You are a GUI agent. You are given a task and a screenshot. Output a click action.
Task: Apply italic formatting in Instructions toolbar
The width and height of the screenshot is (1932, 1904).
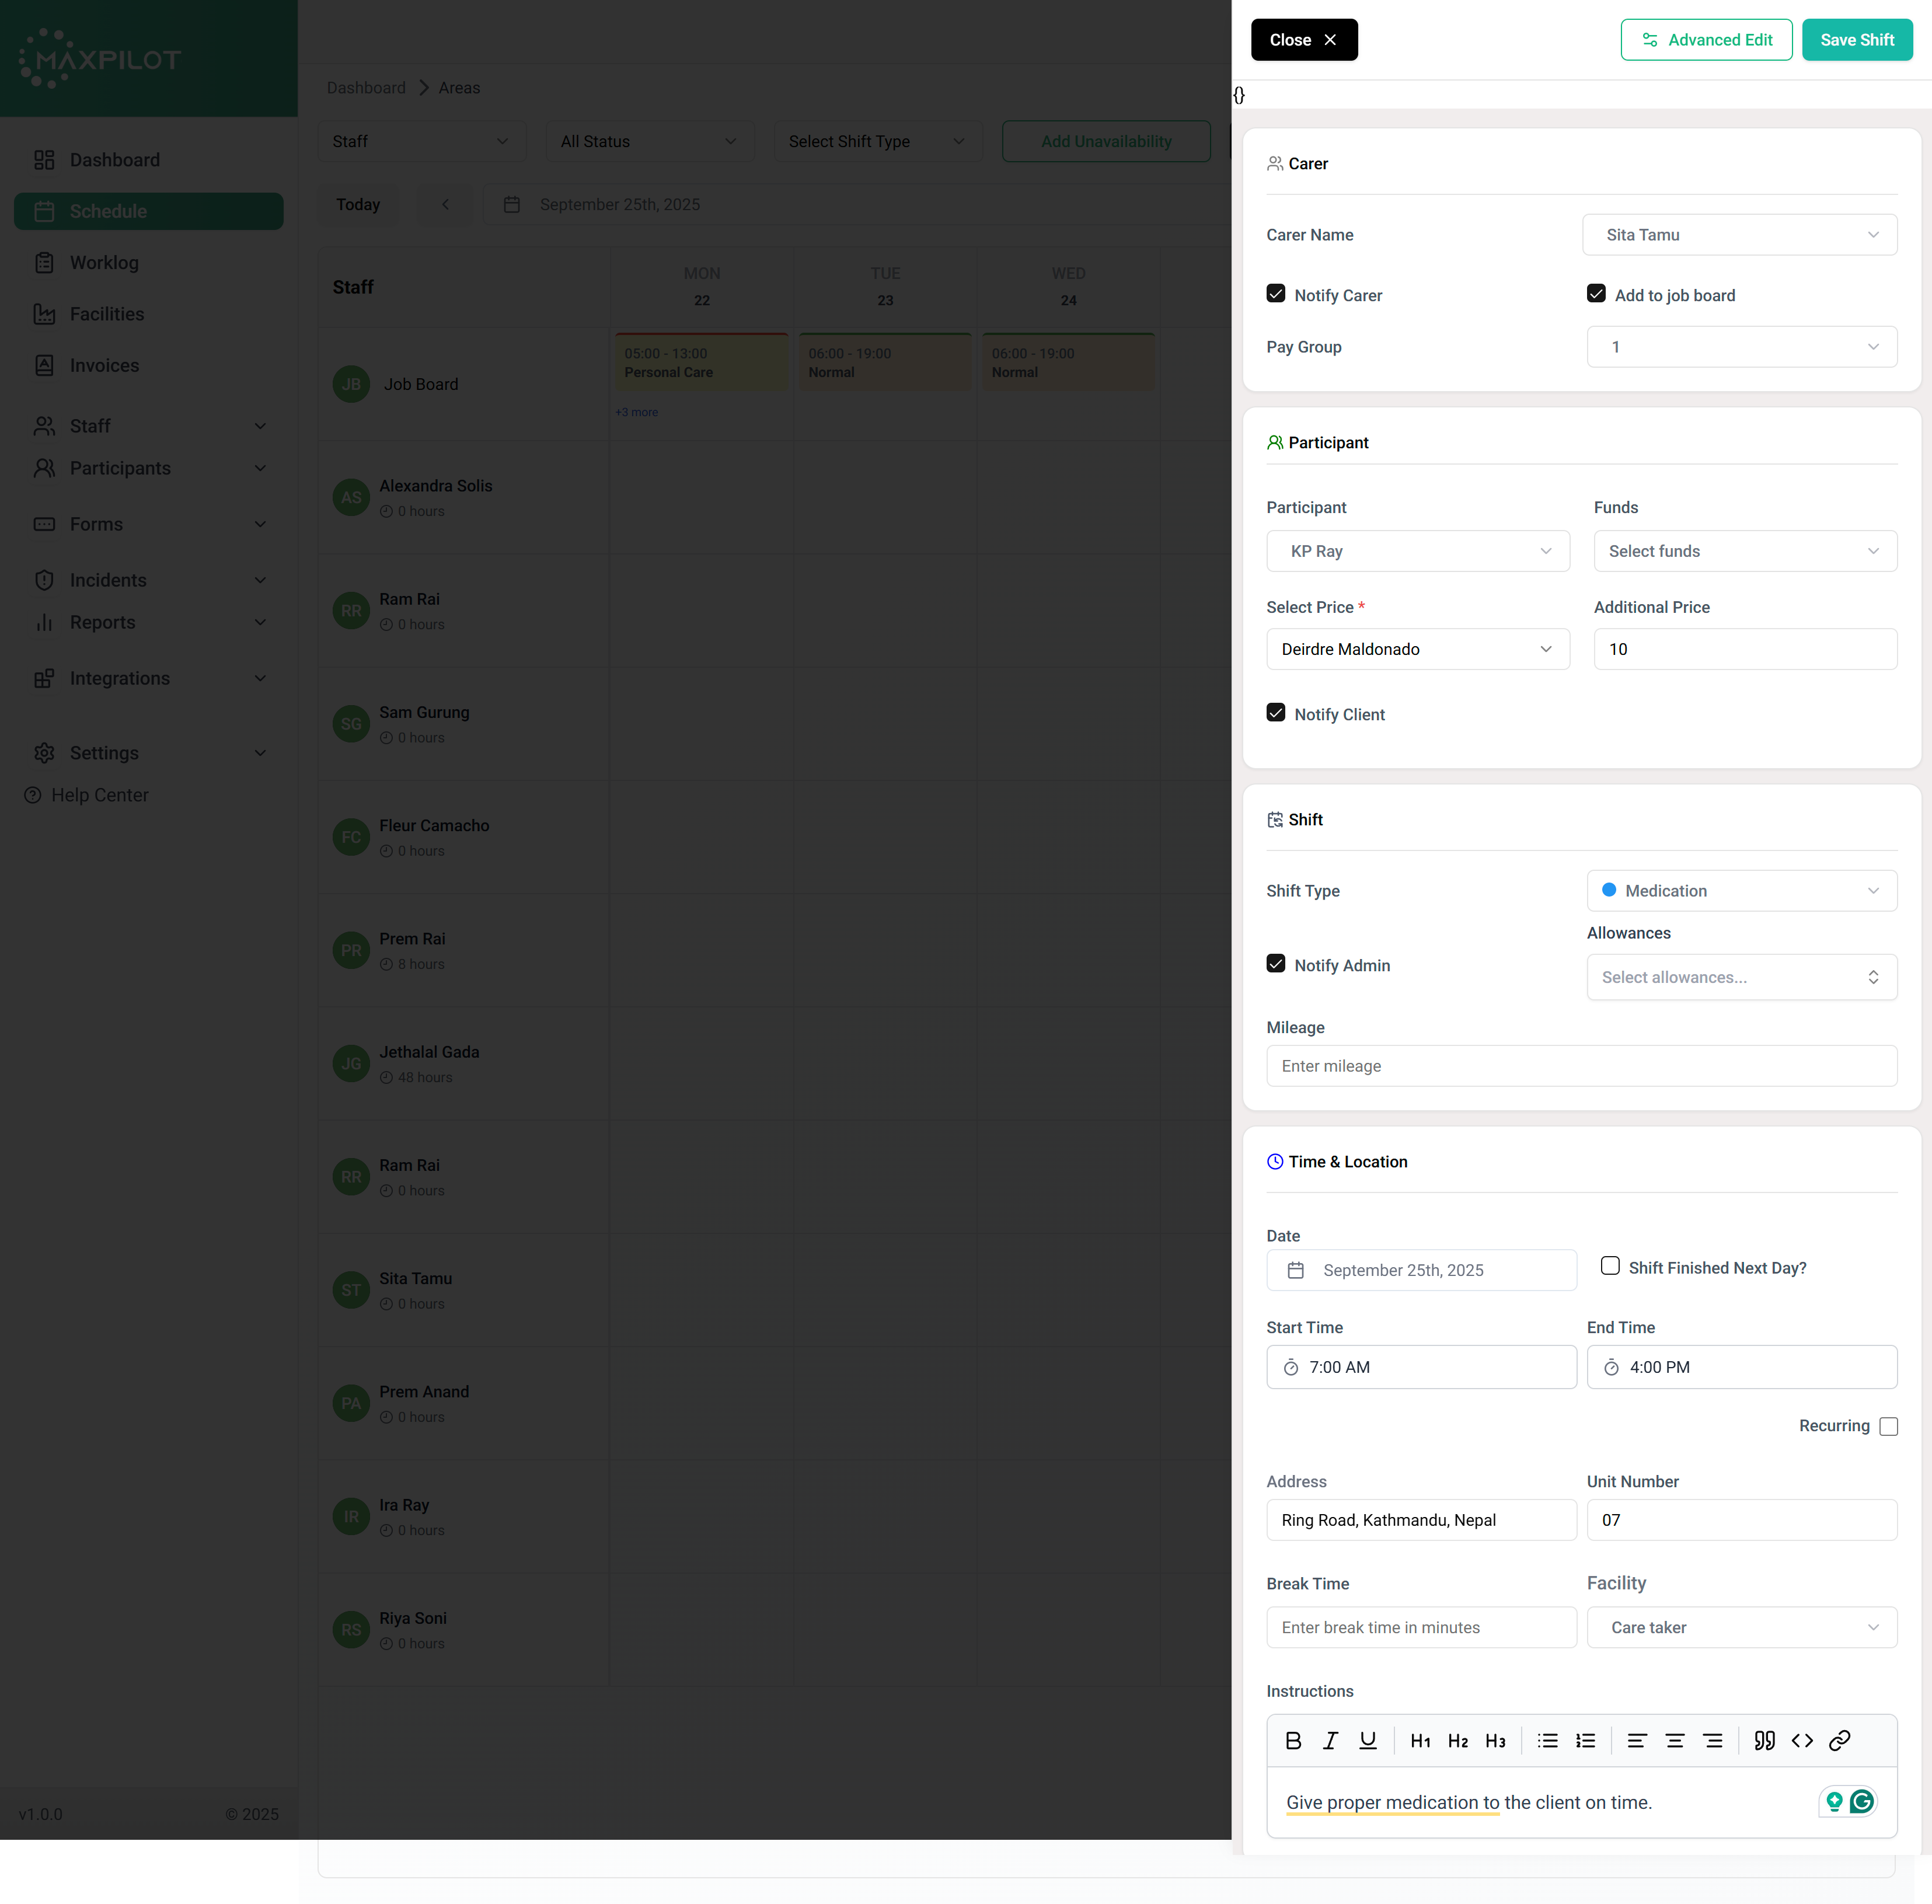[x=1330, y=1741]
